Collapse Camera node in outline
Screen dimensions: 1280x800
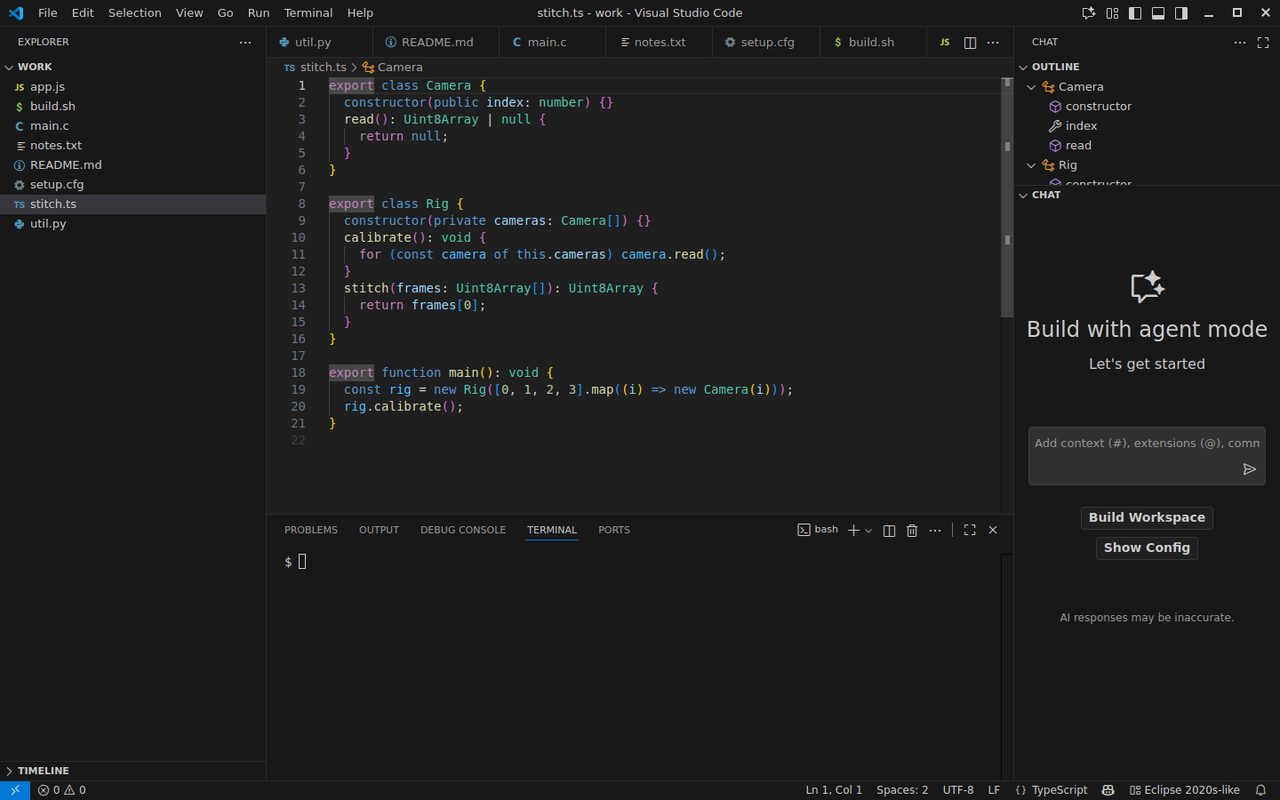click(x=1033, y=87)
